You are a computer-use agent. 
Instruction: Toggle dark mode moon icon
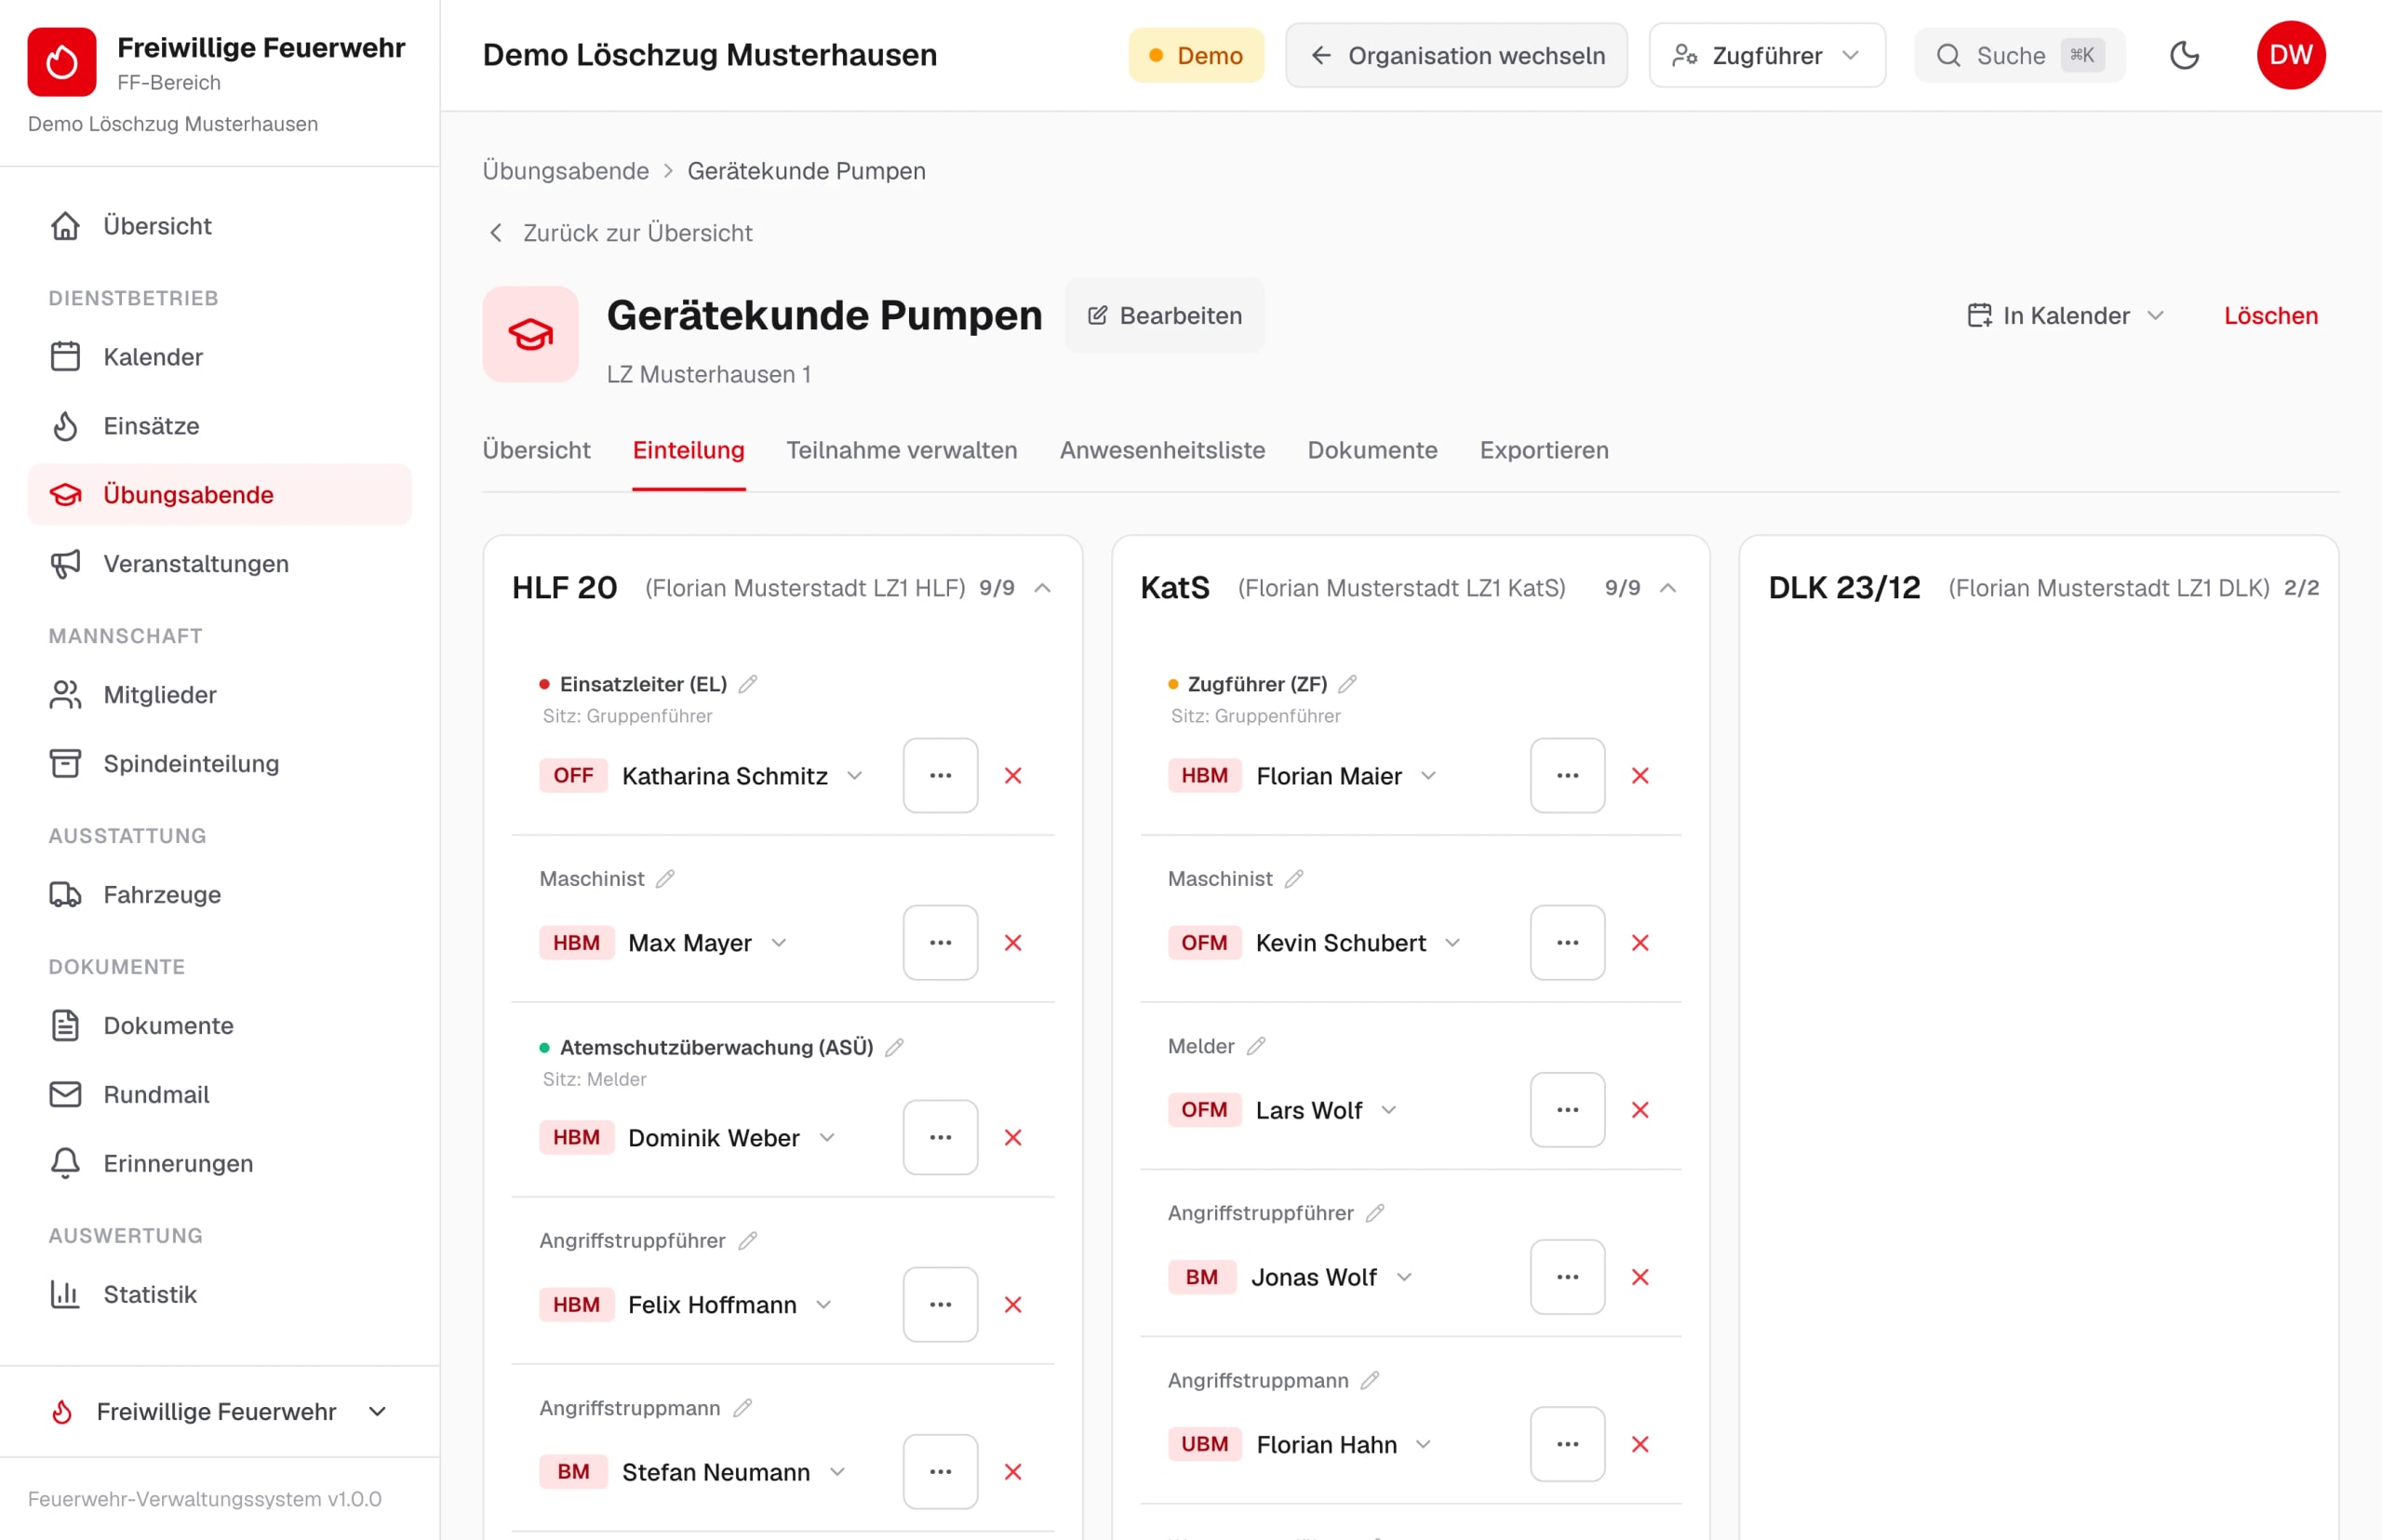coord(2184,55)
